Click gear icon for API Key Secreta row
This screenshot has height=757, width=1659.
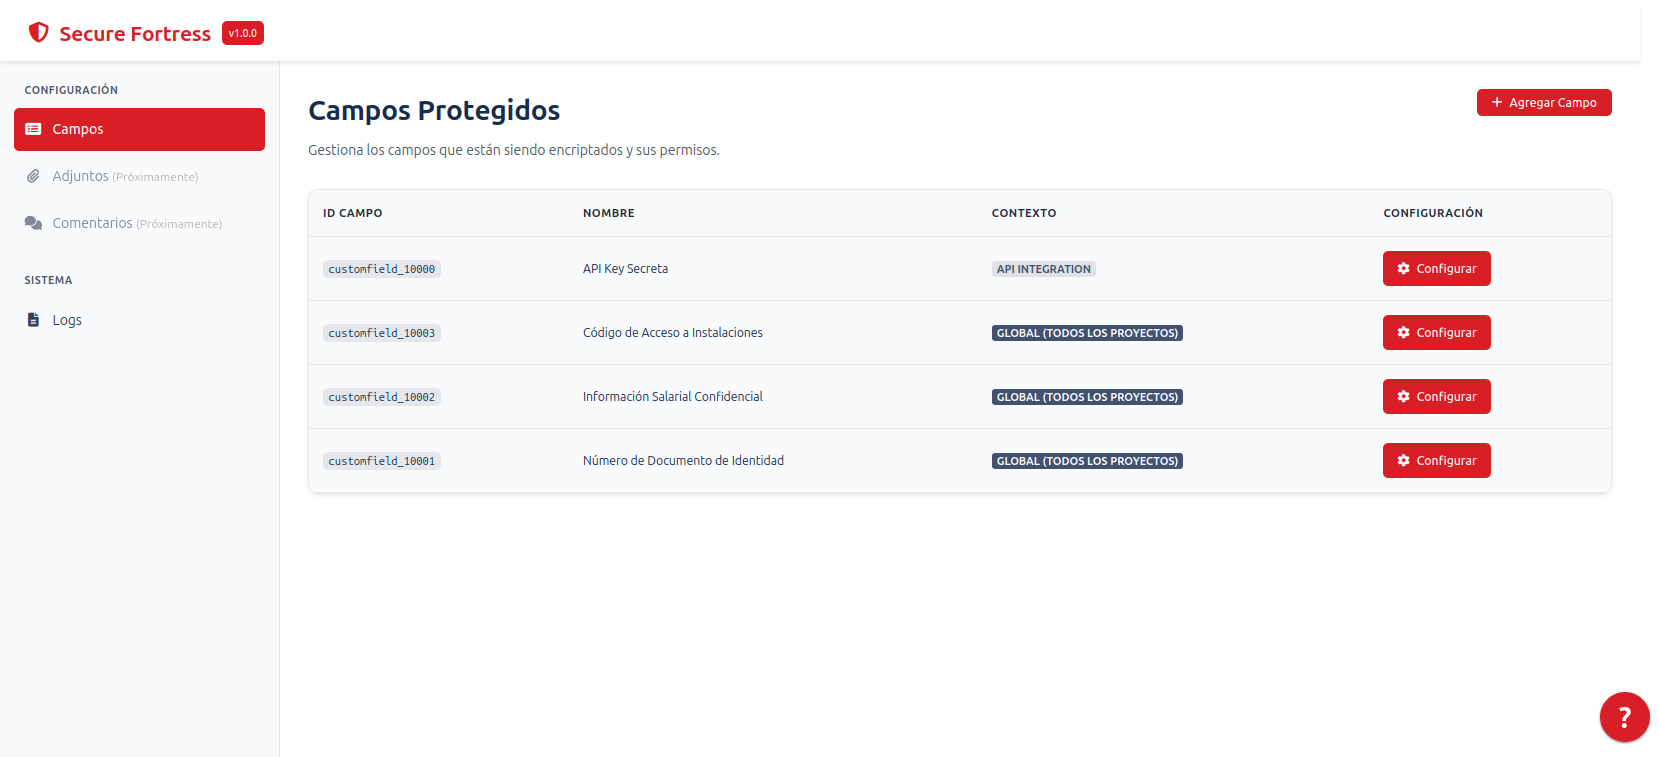(1404, 269)
